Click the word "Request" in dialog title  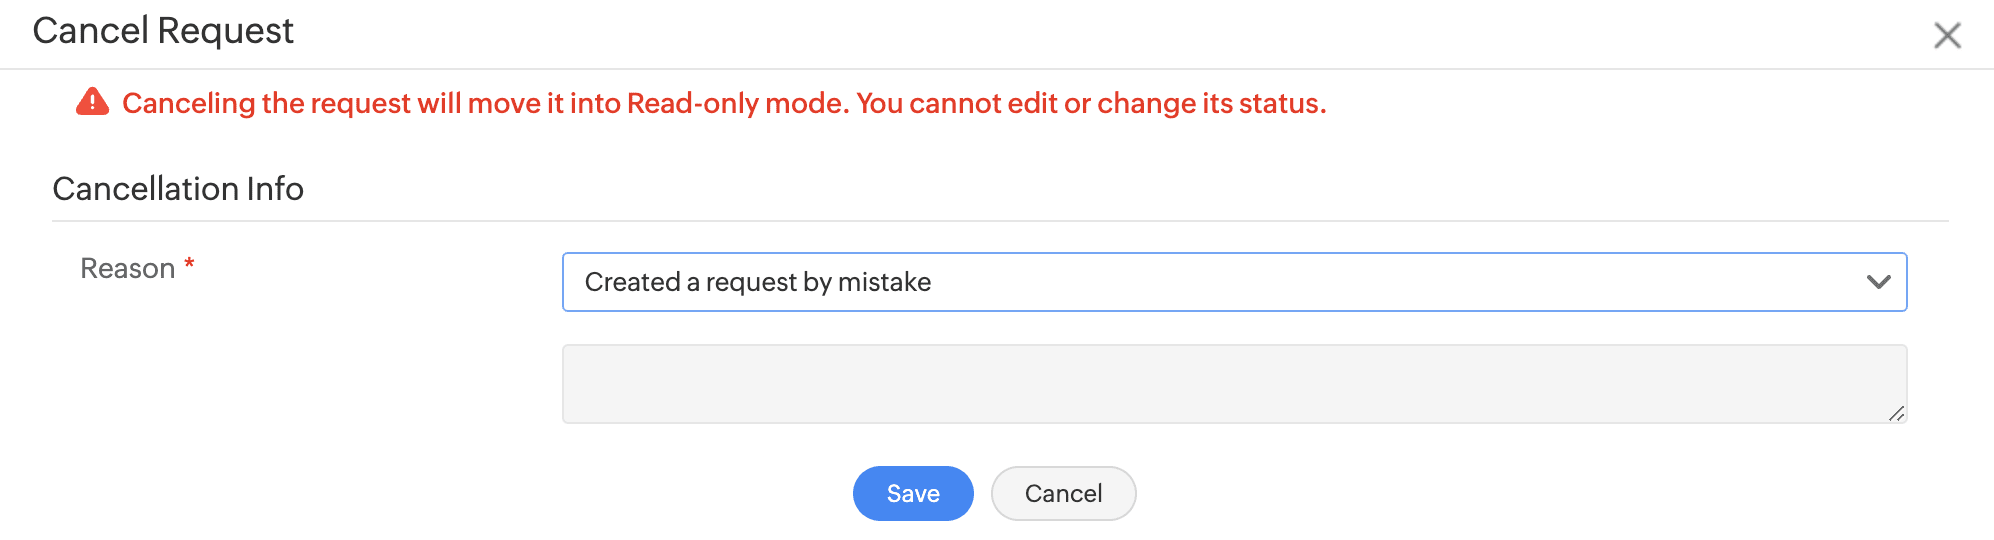226,31
